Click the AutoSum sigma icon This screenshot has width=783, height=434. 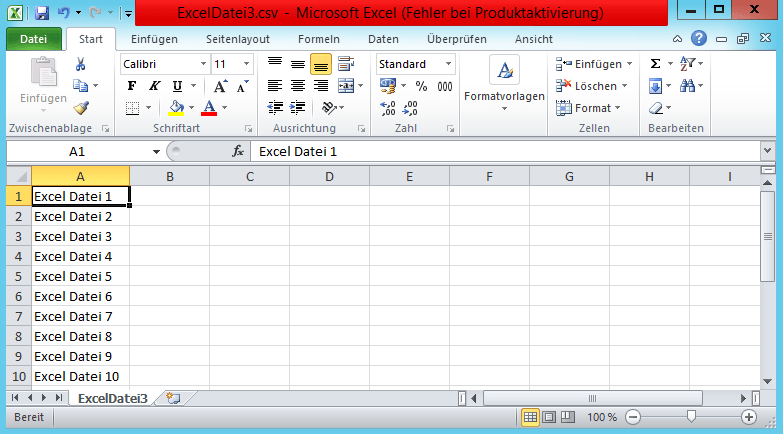point(655,63)
